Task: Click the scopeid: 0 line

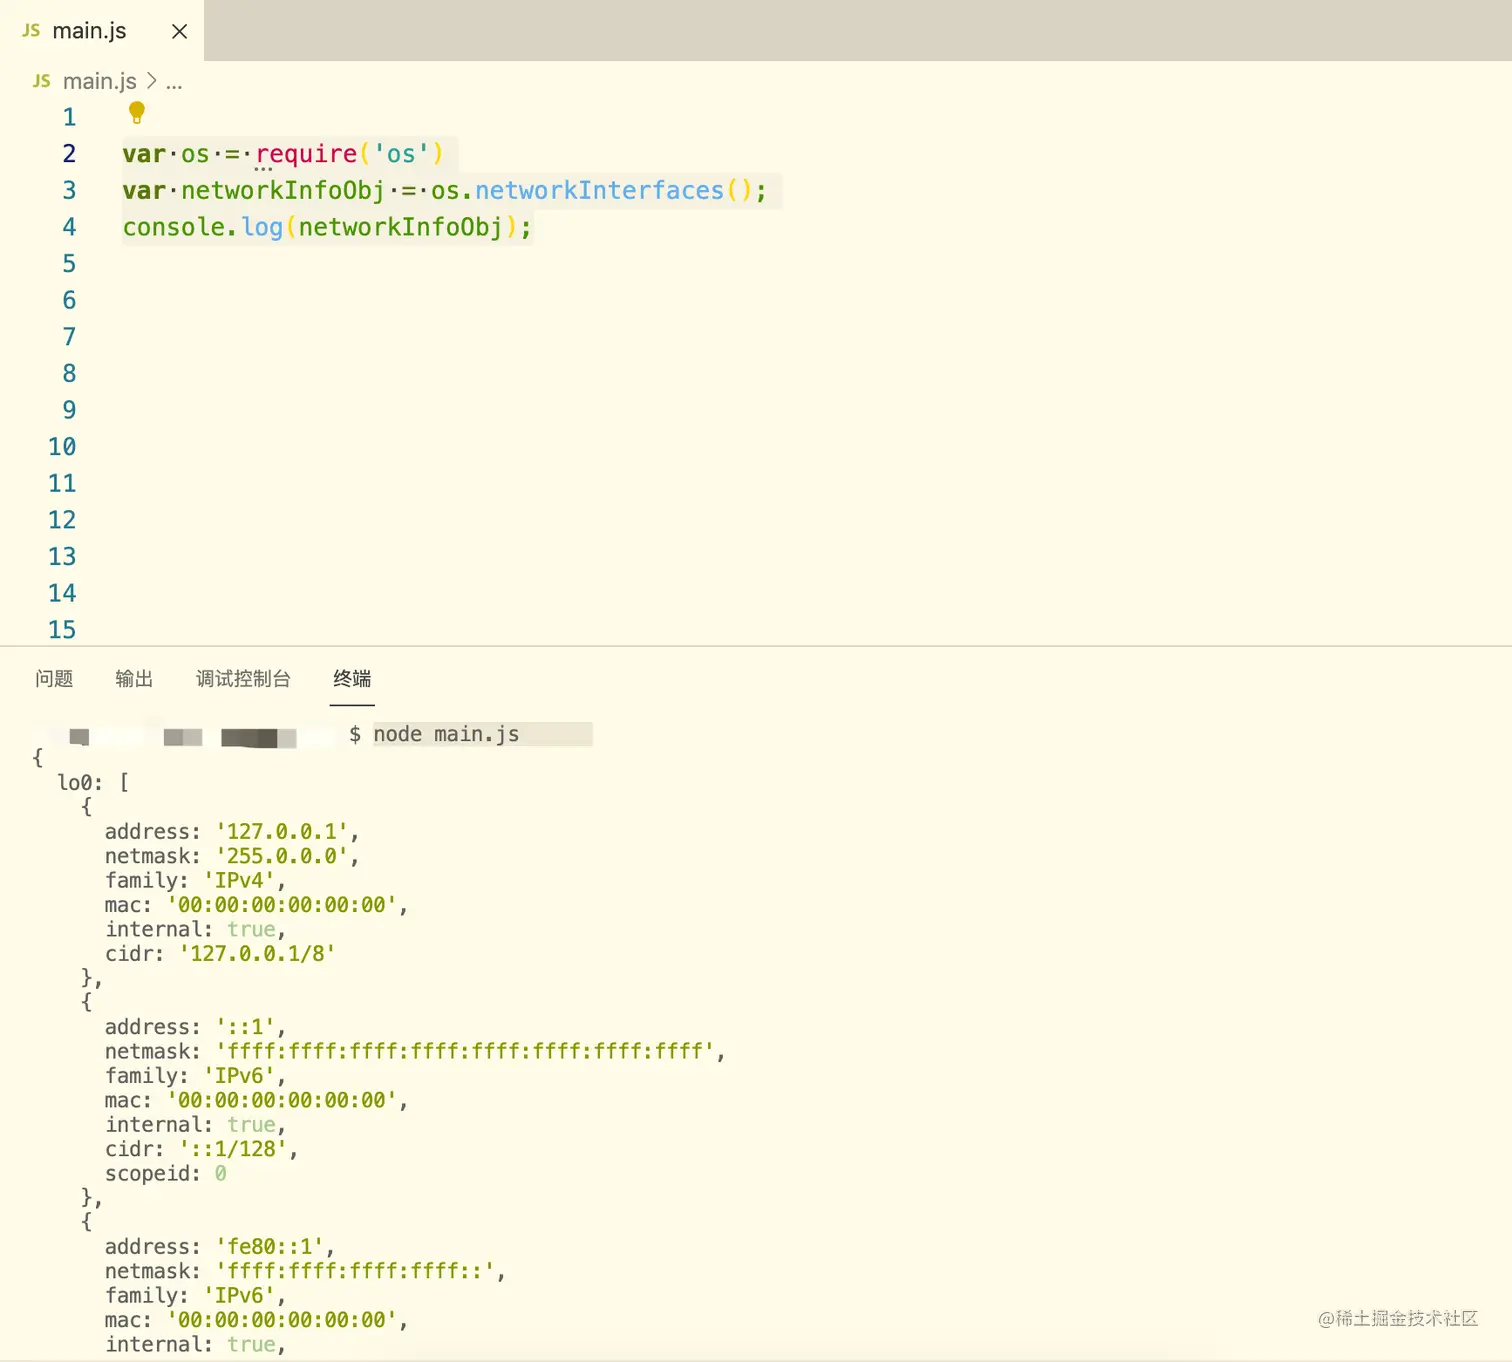Action: click(x=166, y=1173)
